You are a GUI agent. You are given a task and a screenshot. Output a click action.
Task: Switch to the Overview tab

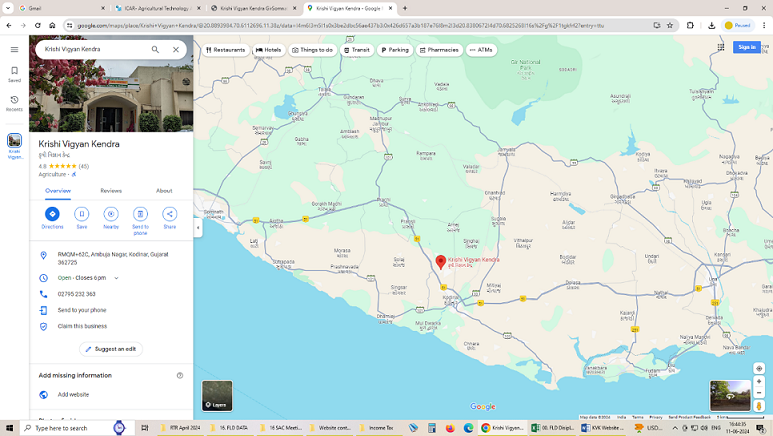coord(58,191)
